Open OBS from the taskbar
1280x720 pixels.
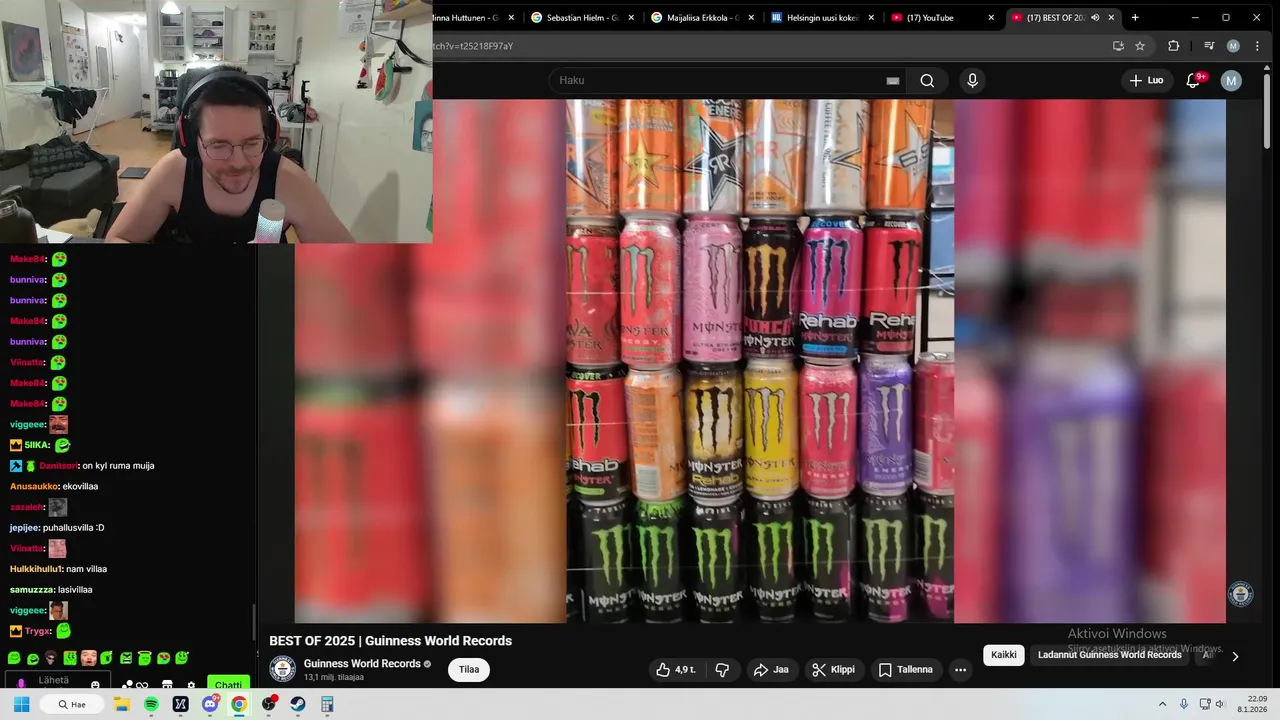268,705
